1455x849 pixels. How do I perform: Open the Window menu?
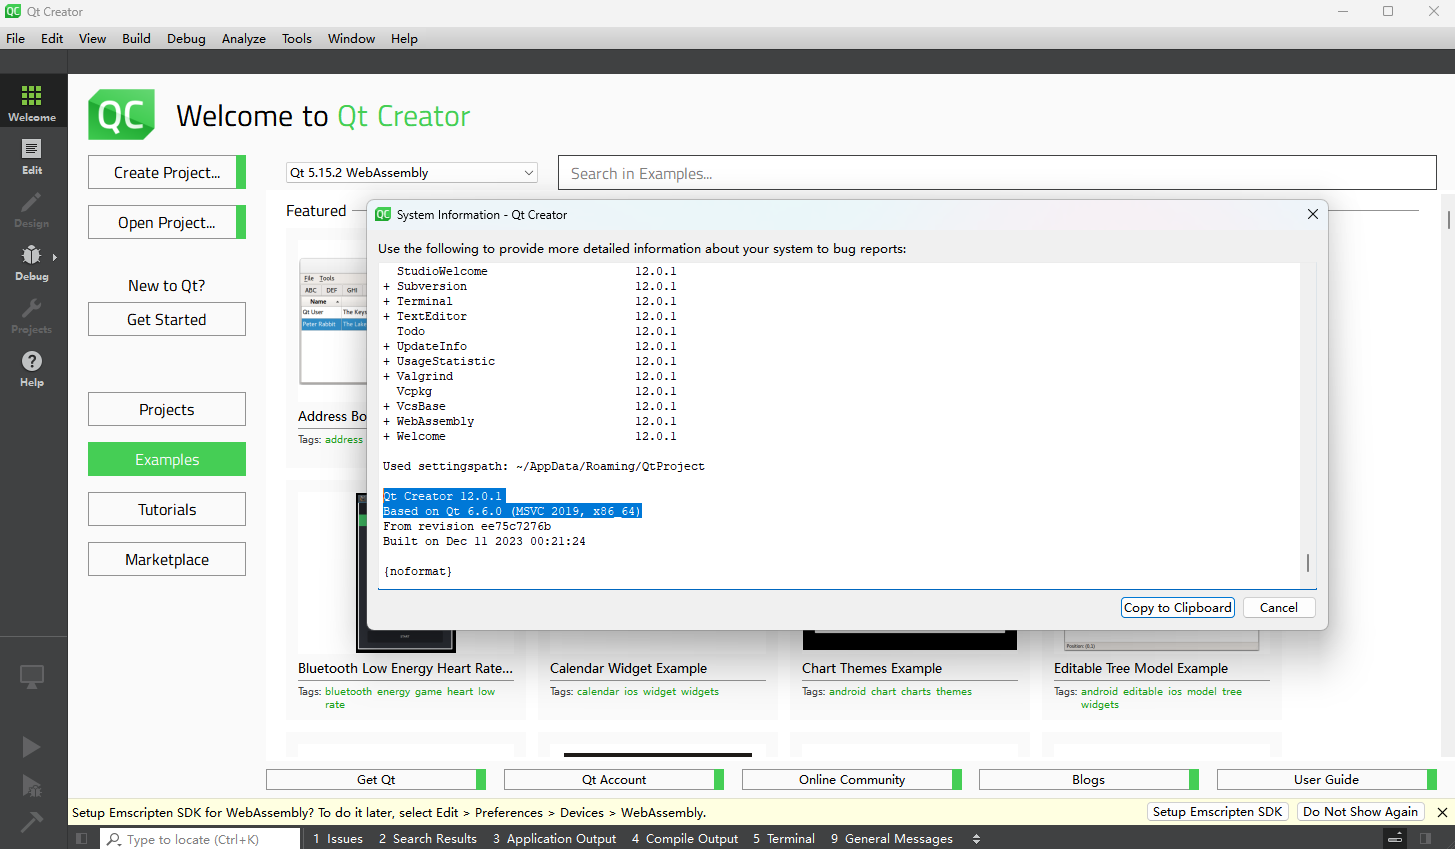coord(351,38)
